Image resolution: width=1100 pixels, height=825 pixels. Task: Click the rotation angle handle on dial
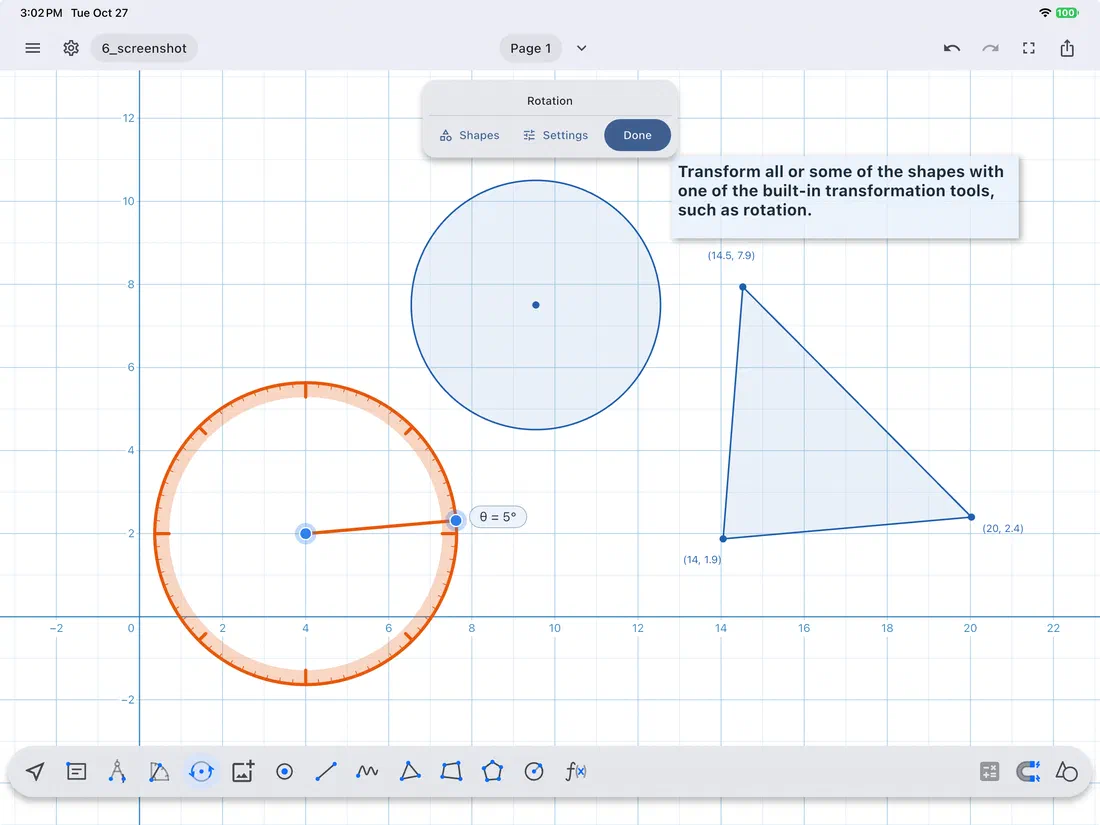(456, 520)
